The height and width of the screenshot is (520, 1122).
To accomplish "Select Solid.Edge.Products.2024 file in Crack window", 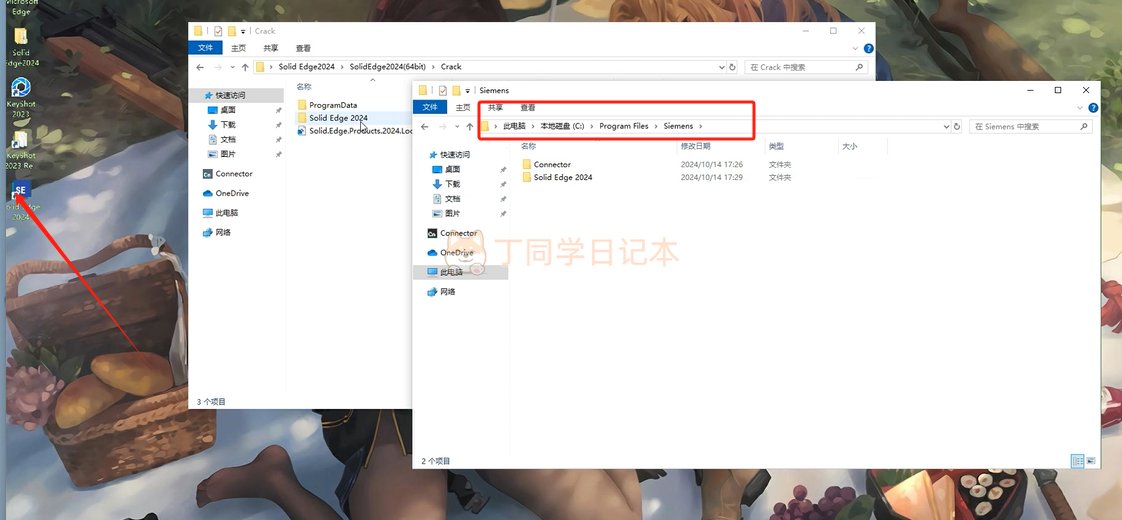I will [x=356, y=131].
